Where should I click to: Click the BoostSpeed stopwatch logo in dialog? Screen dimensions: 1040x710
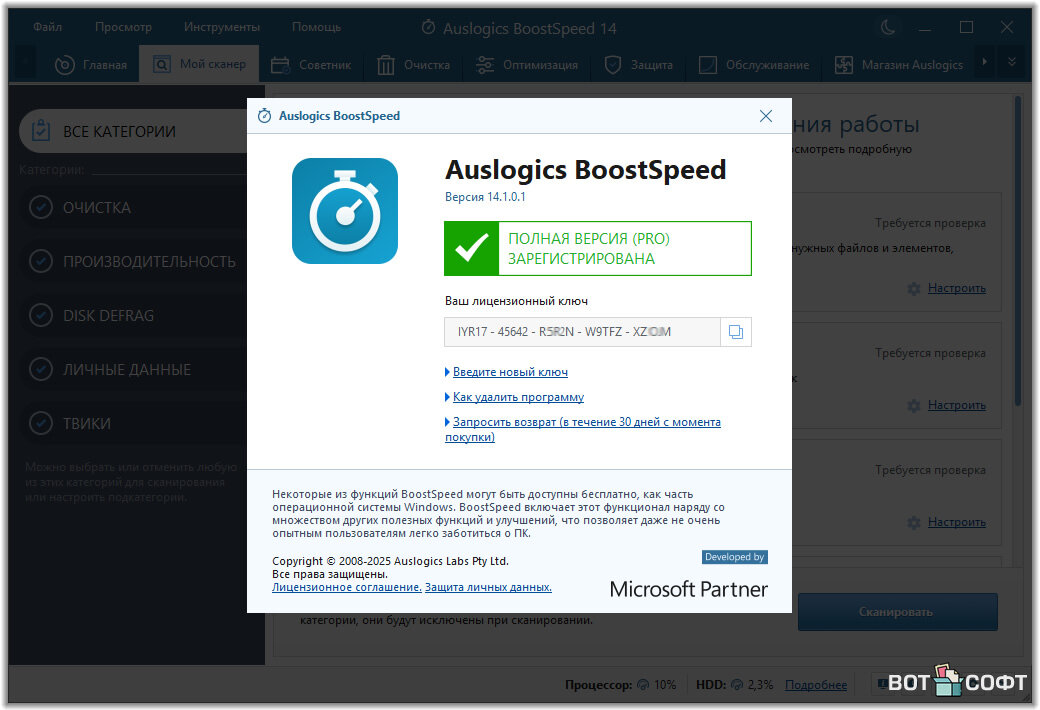[344, 211]
